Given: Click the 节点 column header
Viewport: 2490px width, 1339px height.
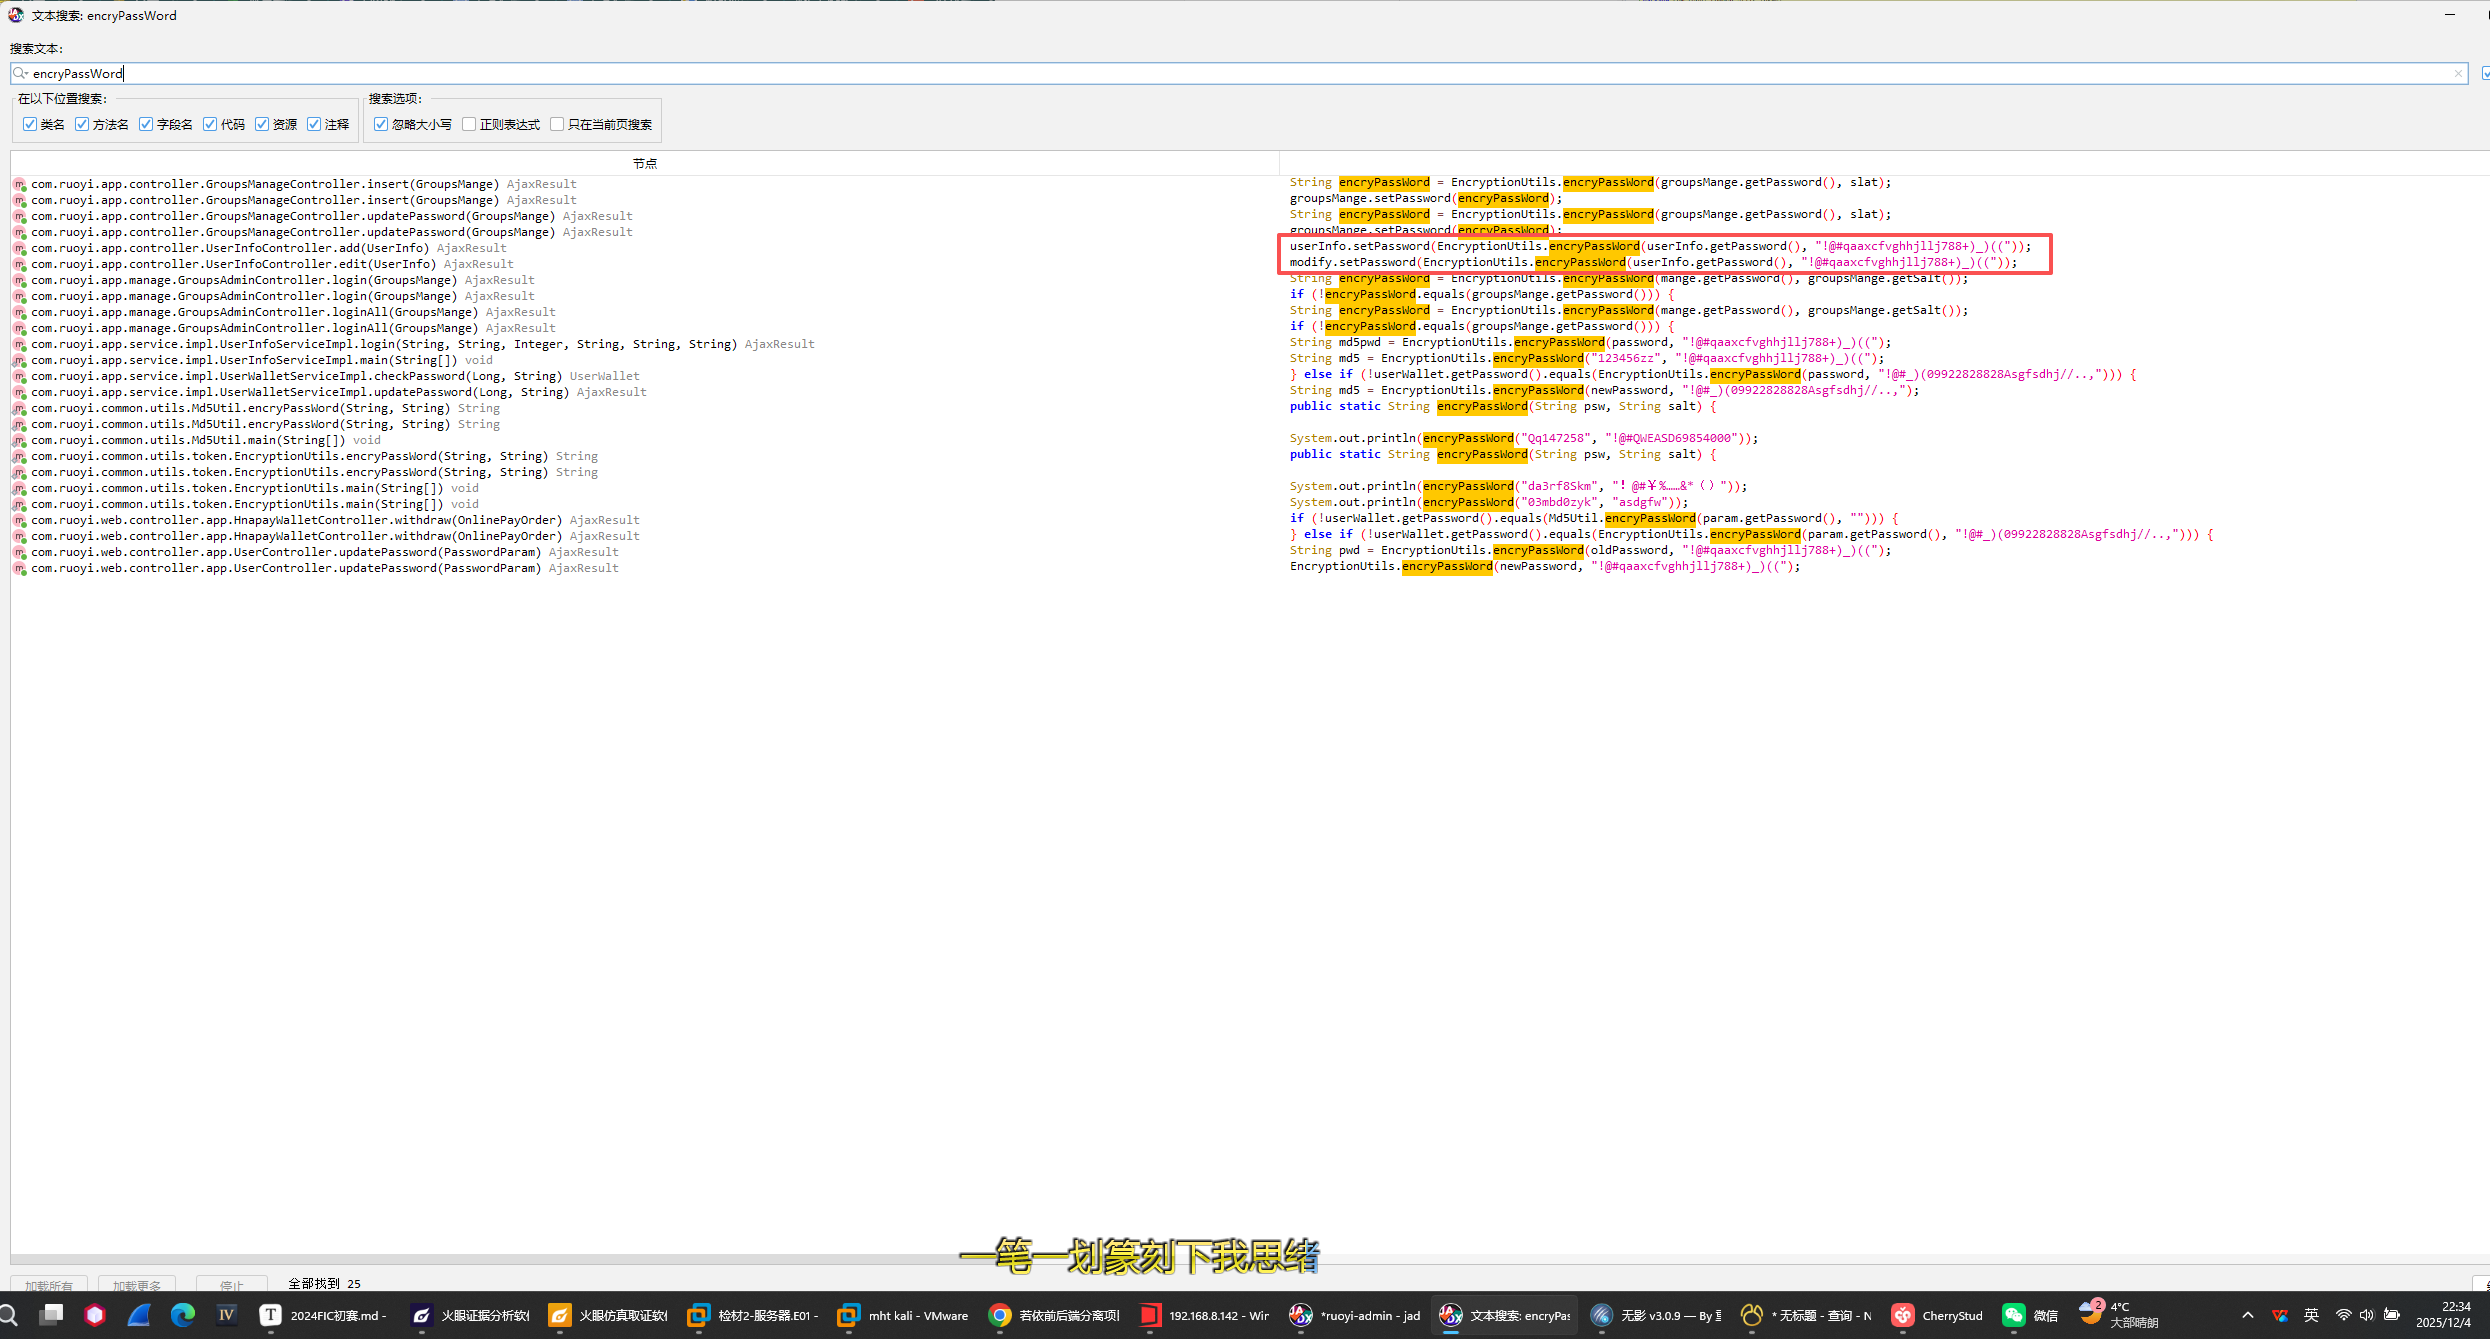Looking at the screenshot, I should coord(644,163).
